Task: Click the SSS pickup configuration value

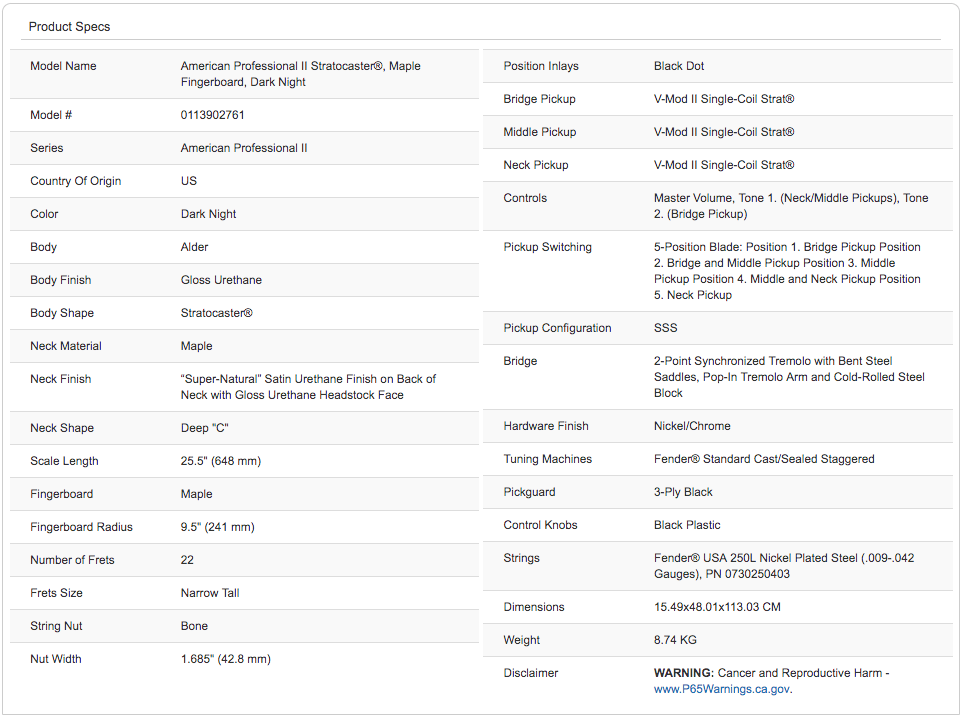Action: click(x=665, y=328)
